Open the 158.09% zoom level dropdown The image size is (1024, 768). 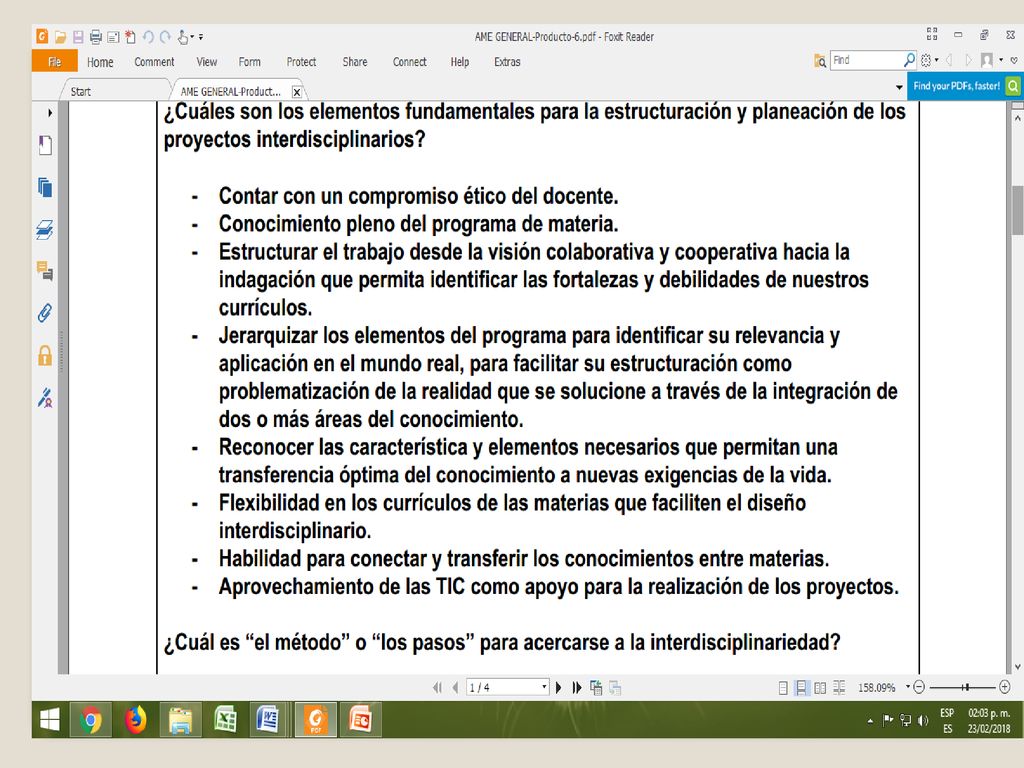pyautogui.click(x=907, y=687)
